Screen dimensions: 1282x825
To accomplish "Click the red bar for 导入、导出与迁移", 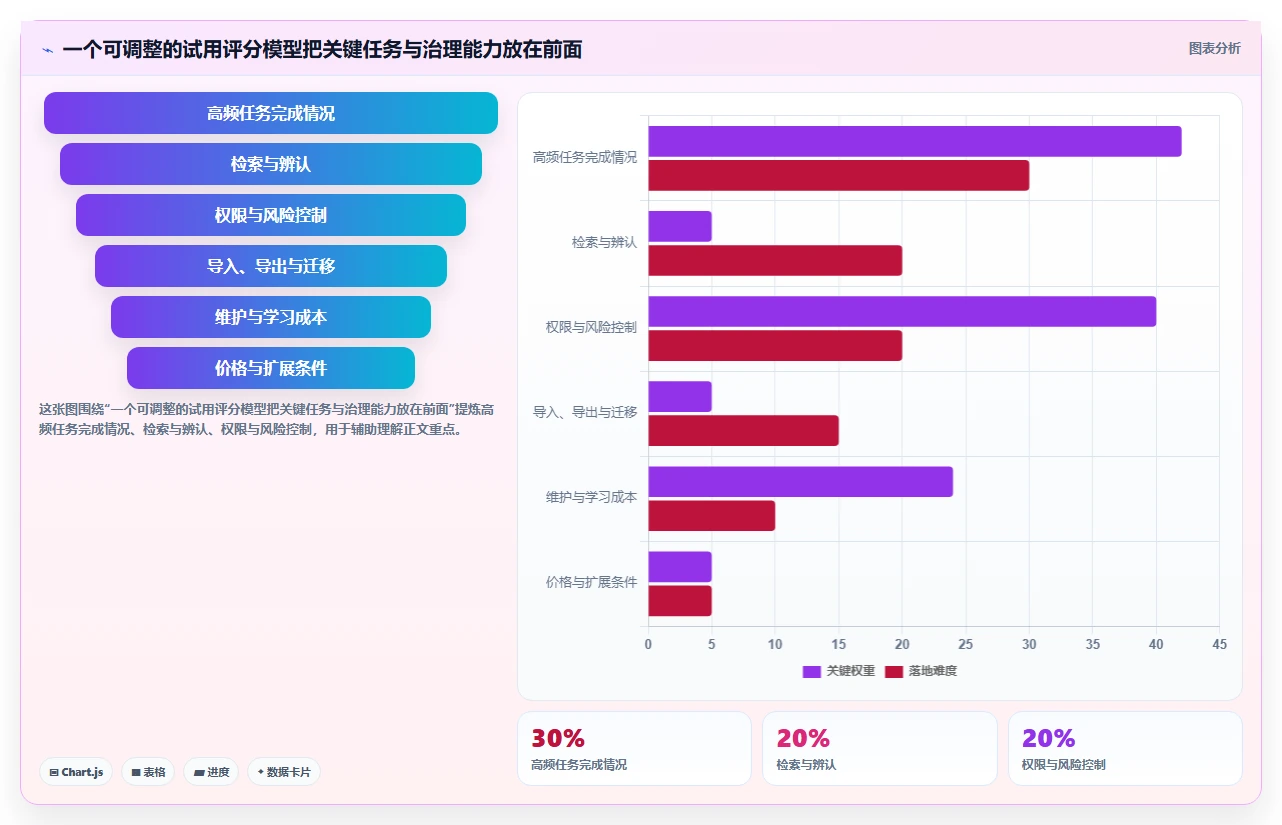I will (743, 430).
